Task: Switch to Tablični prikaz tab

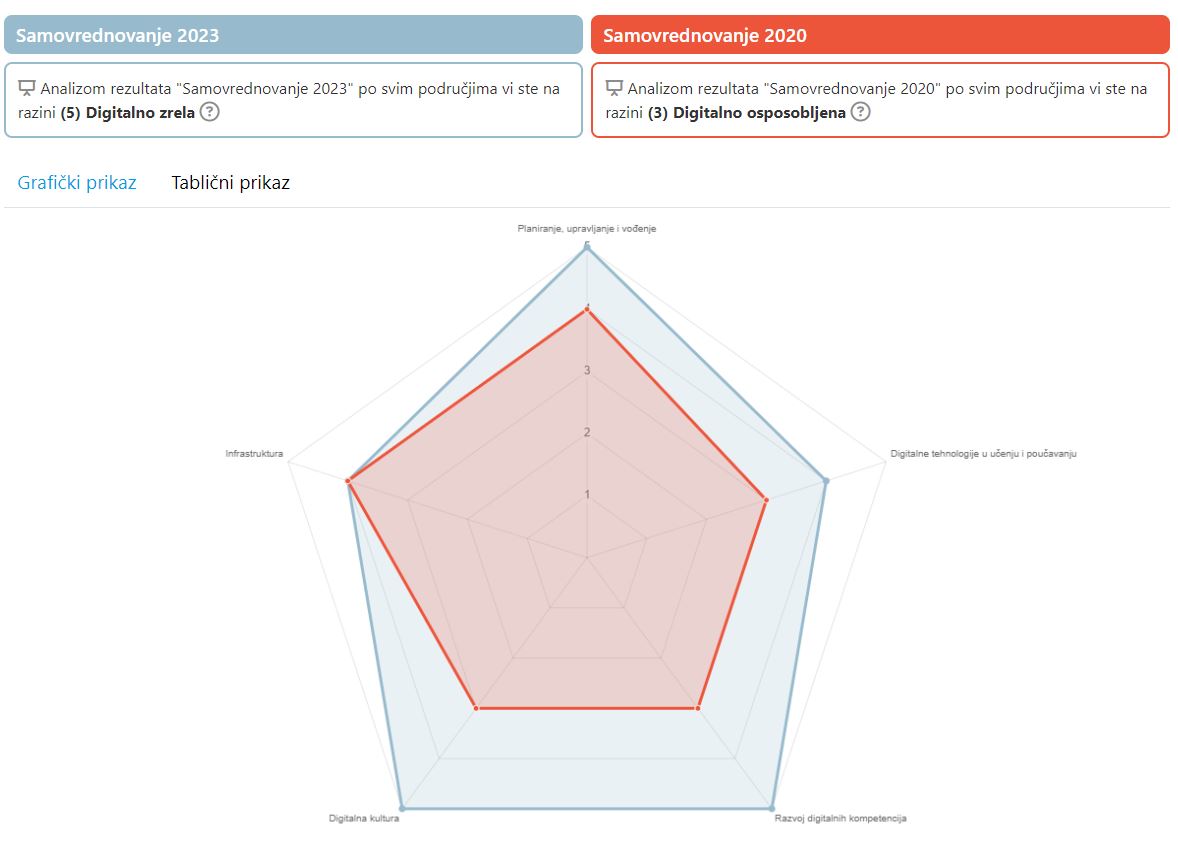Action: tap(231, 183)
